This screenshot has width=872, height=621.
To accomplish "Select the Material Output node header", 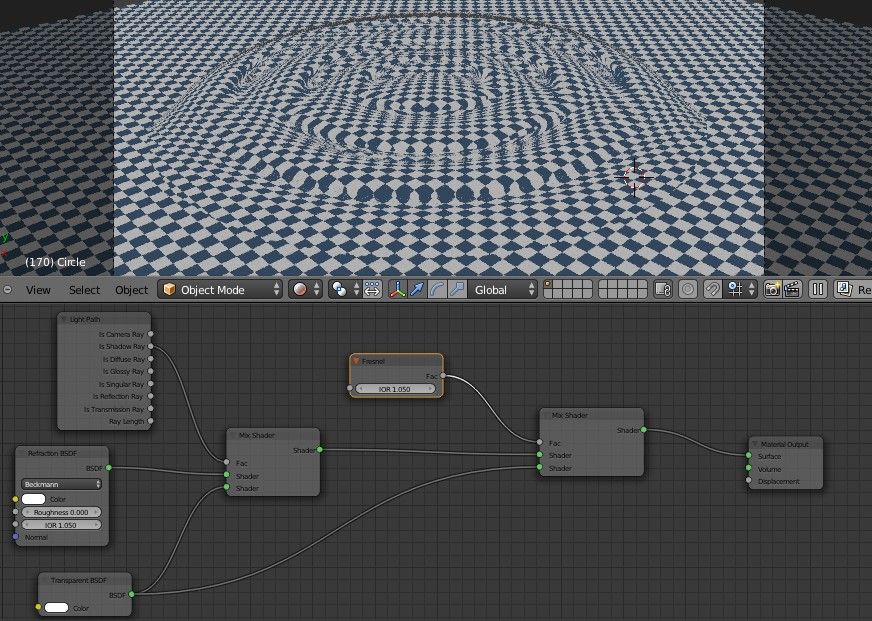I will [785, 445].
